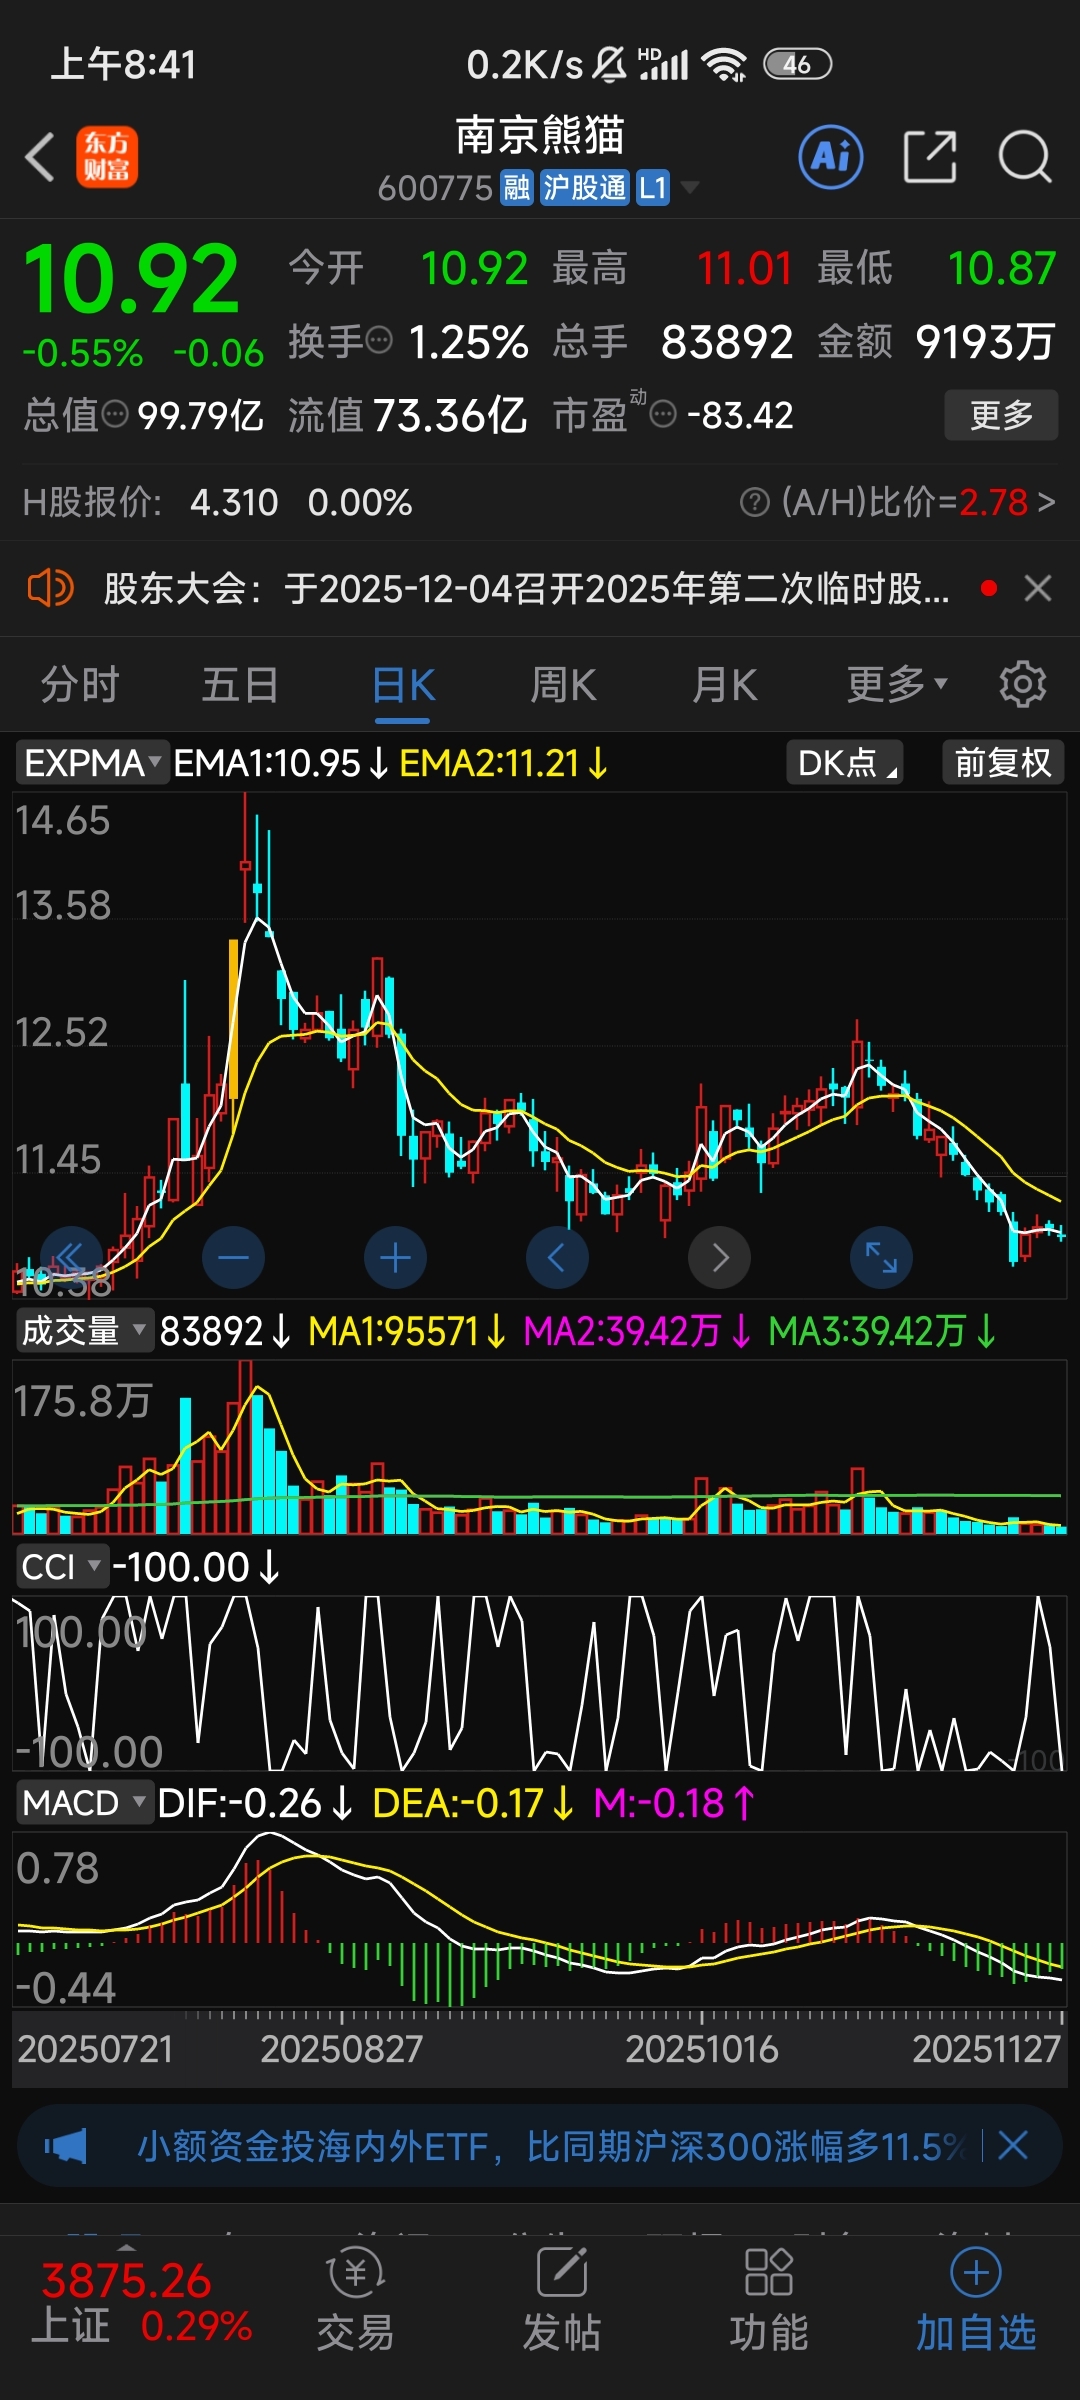1080x2400 pixels.
Task: Move chart right one step
Action: (x=719, y=1257)
